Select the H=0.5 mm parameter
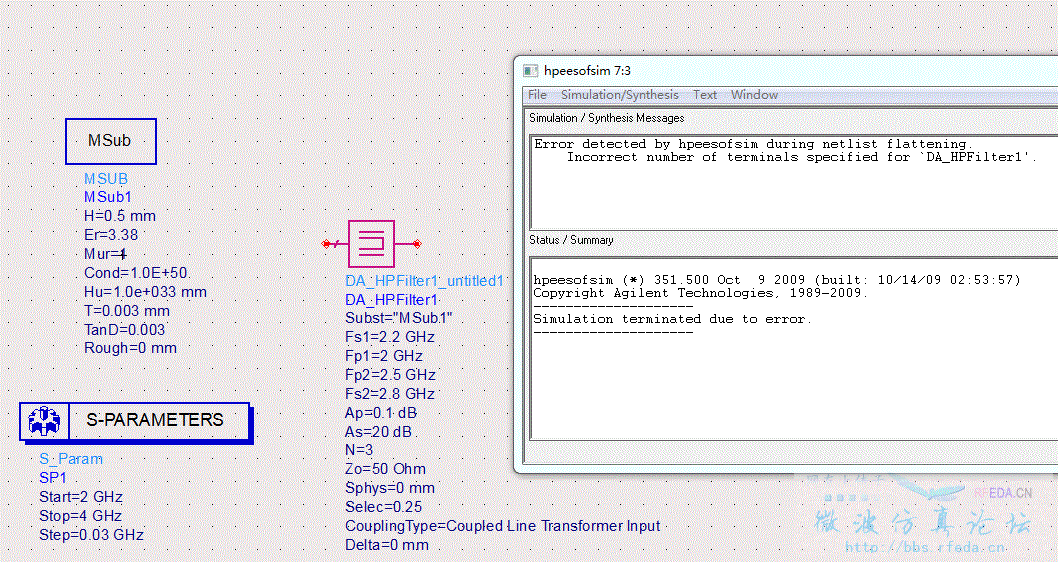This screenshot has width=1058, height=562. coord(119,216)
